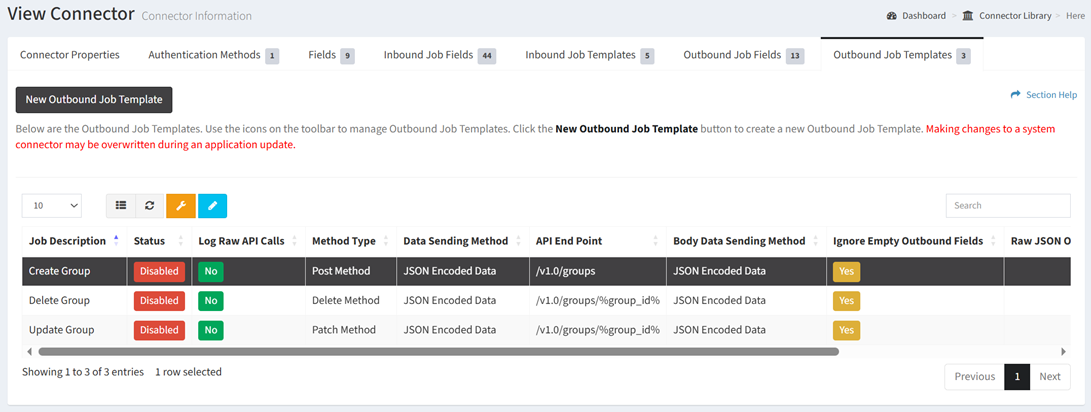This screenshot has width=1091, height=412.
Task: Click the Section Help arrow icon
Action: click(x=1016, y=95)
